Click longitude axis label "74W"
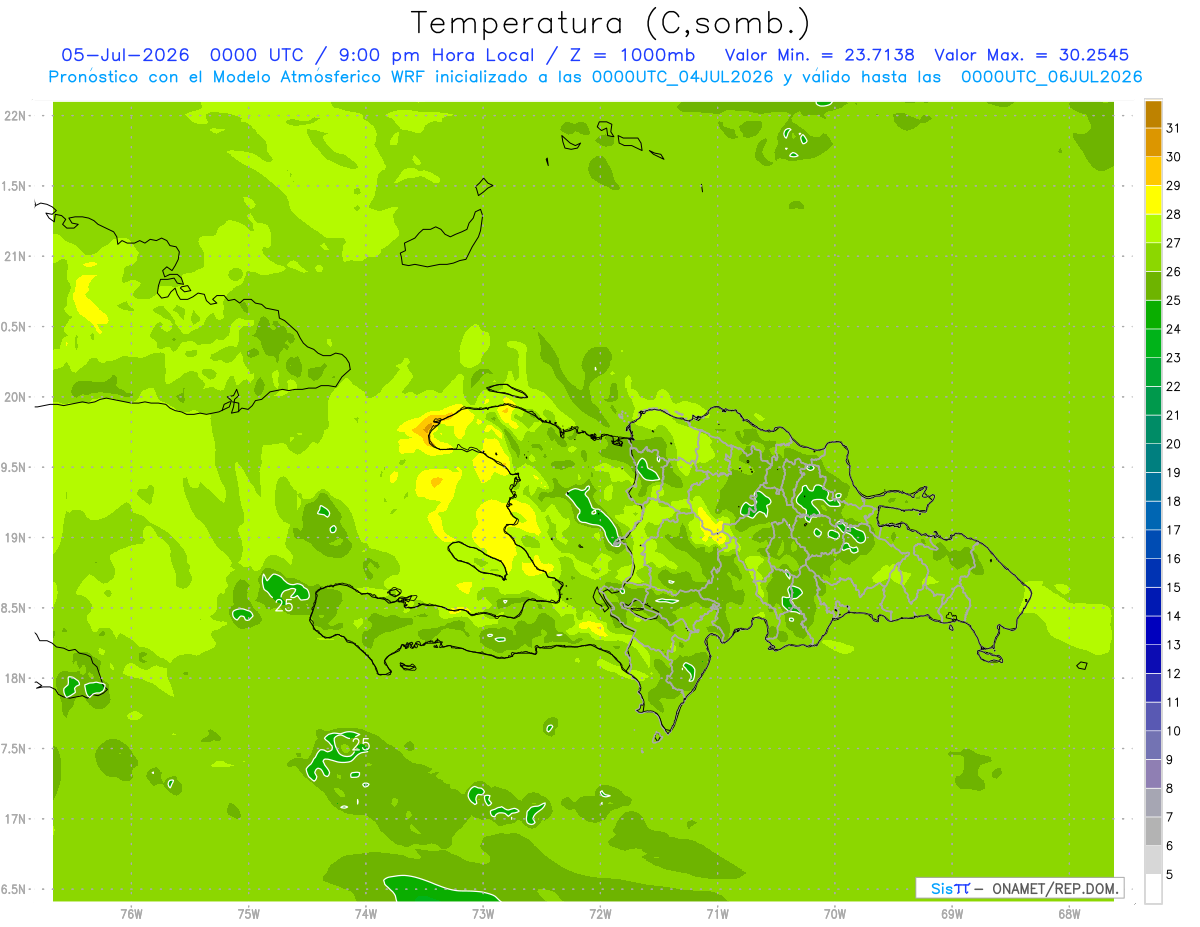The height and width of the screenshot is (927, 1200). pyautogui.click(x=365, y=913)
